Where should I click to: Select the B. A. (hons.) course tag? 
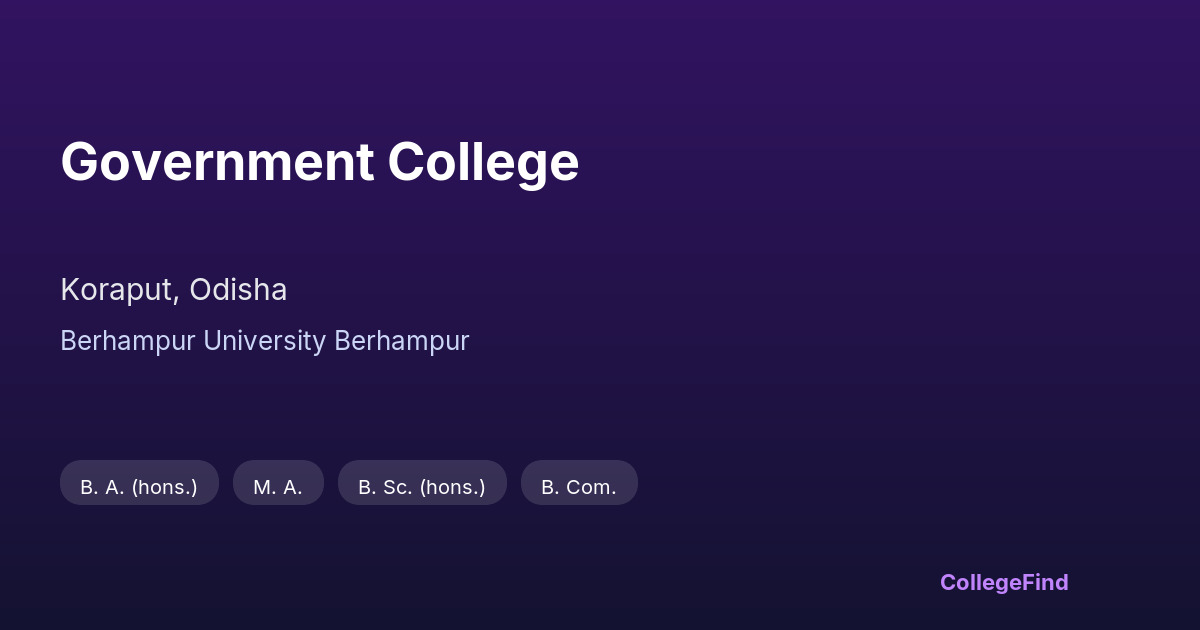[x=139, y=487]
